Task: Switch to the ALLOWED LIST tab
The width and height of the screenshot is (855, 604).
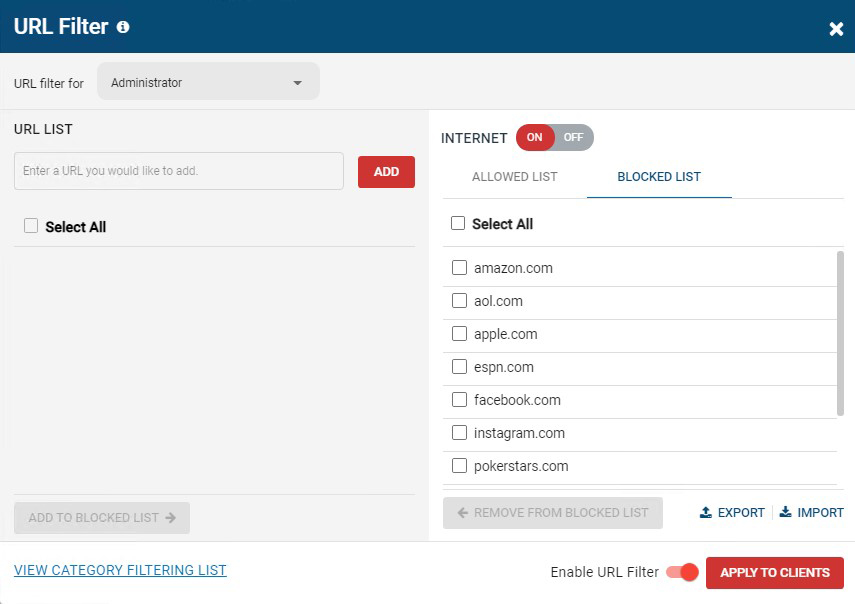Action: tap(514, 176)
